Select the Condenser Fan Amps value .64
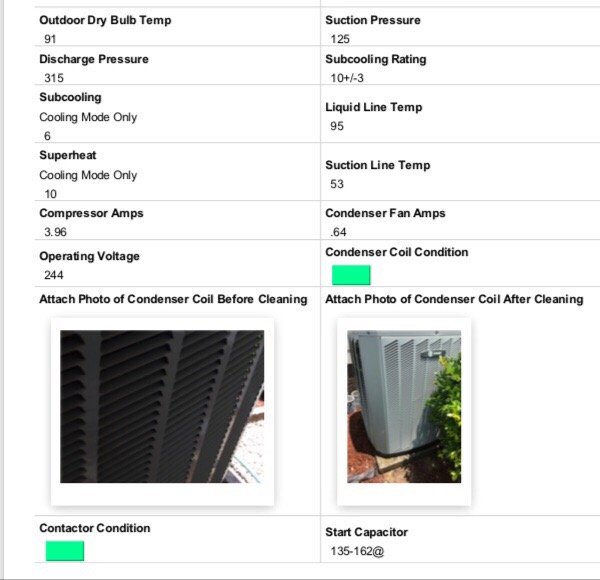This screenshot has height=580, width=600. pyautogui.click(x=339, y=232)
